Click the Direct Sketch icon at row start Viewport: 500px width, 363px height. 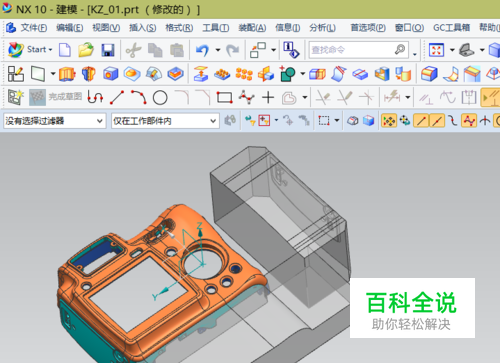[x=15, y=98]
